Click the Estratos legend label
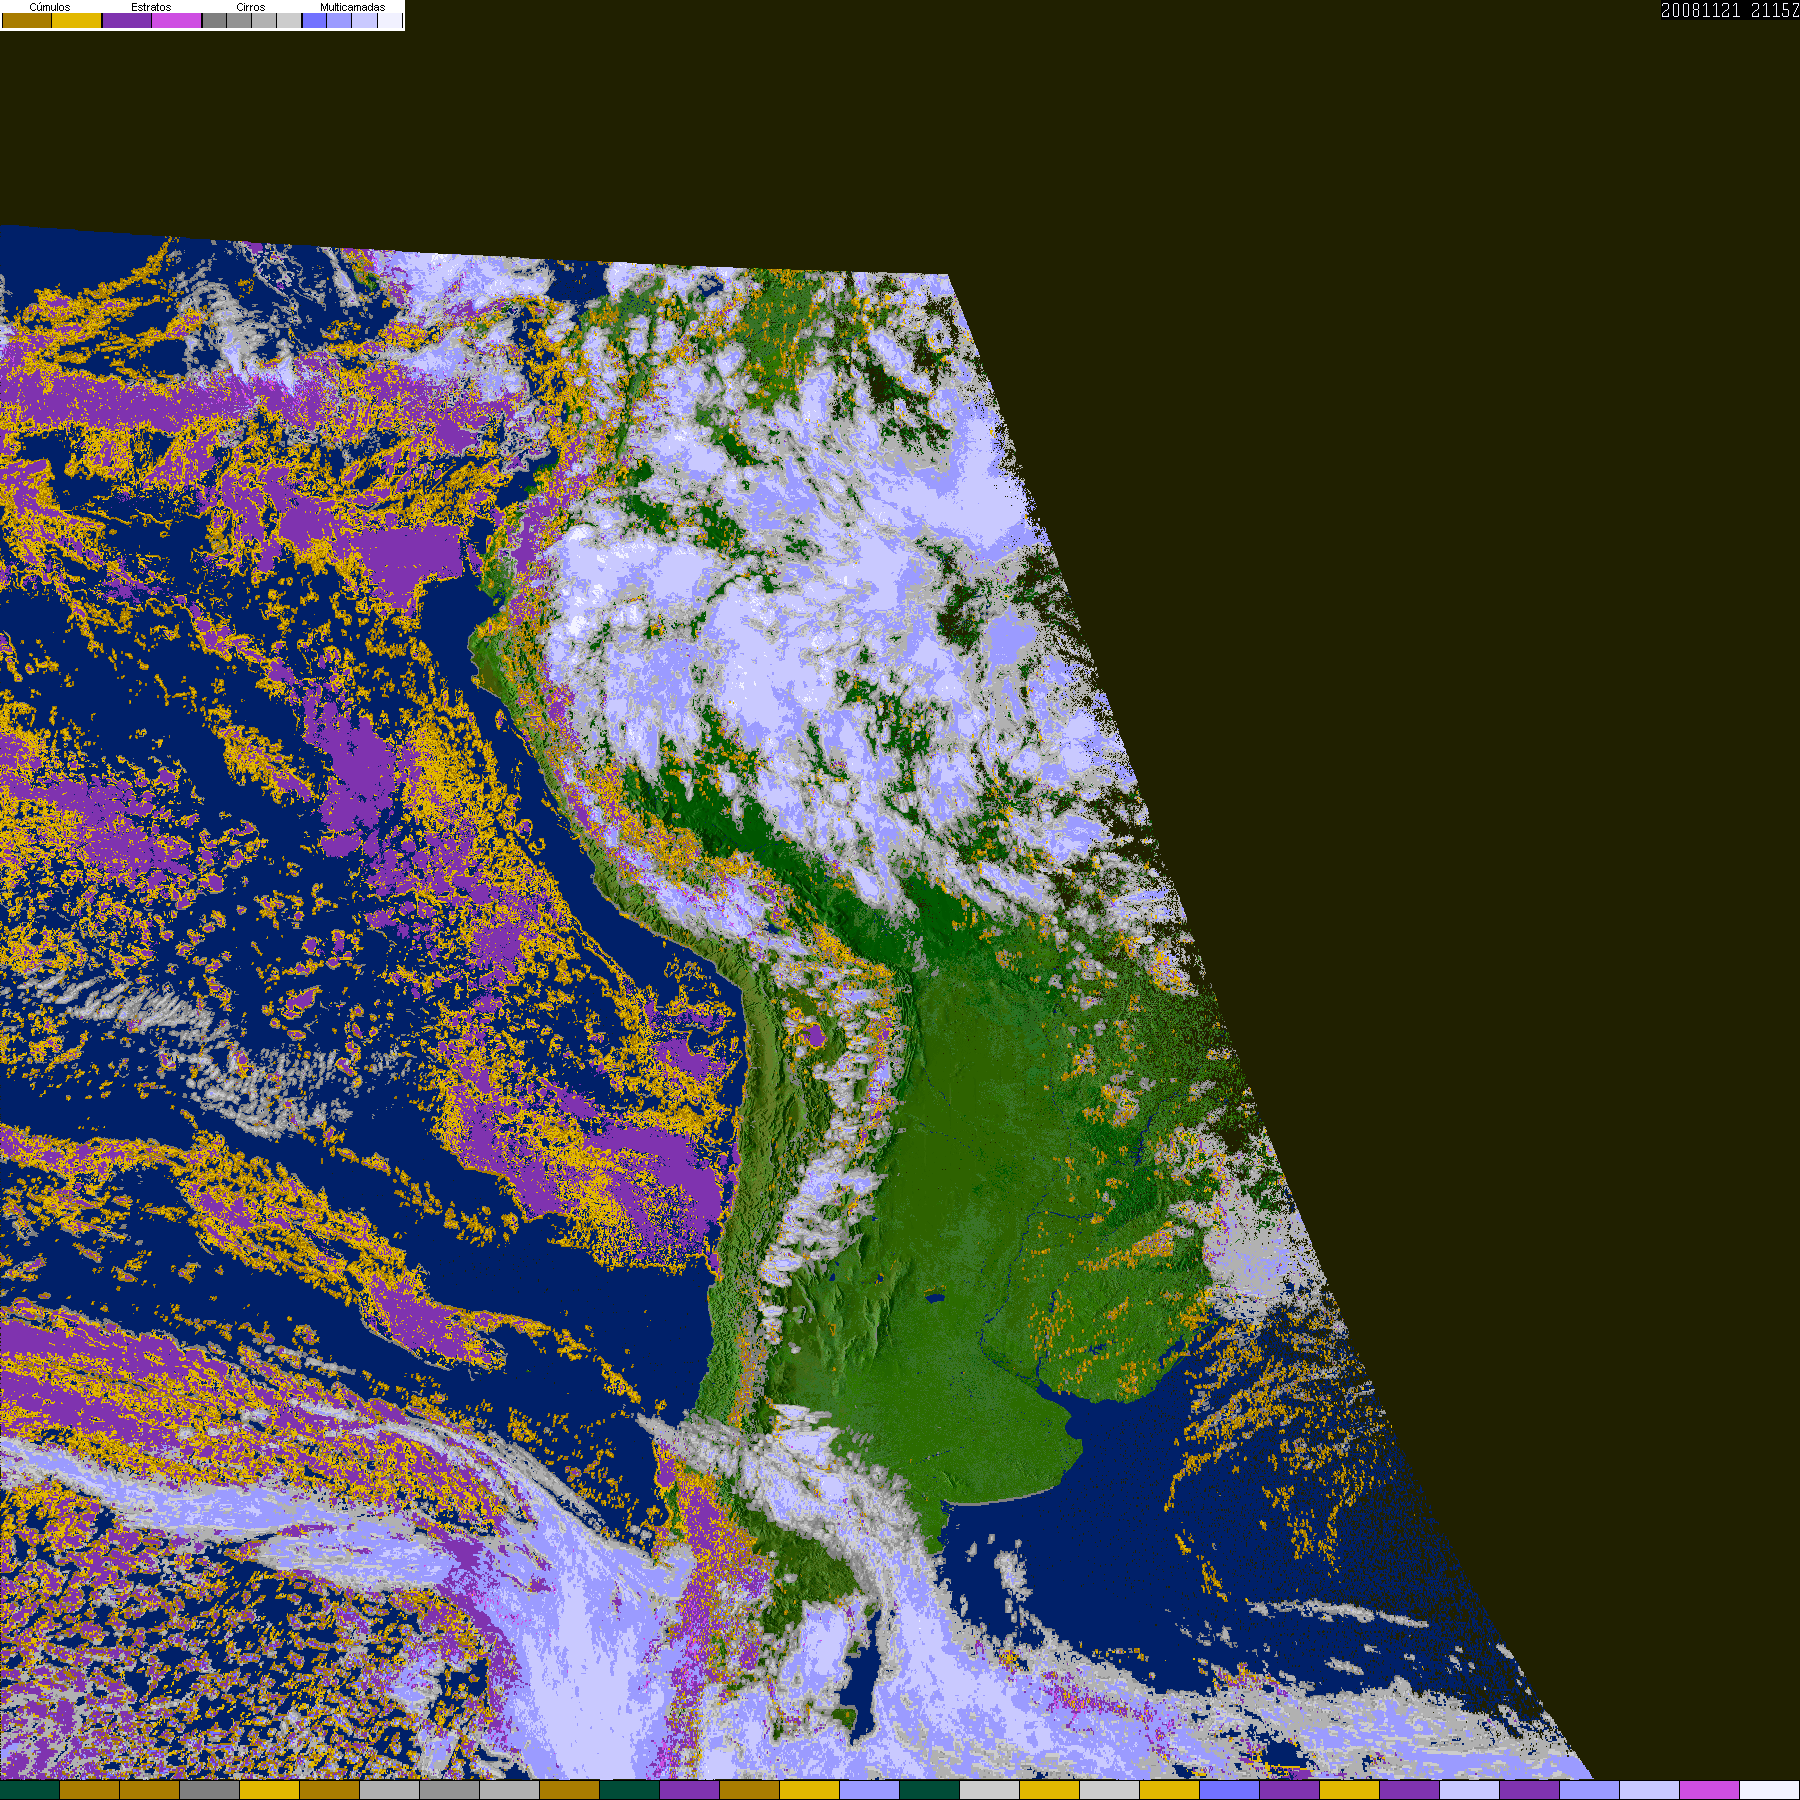Viewport: 1800px width, 1800px height. (151, 7)
